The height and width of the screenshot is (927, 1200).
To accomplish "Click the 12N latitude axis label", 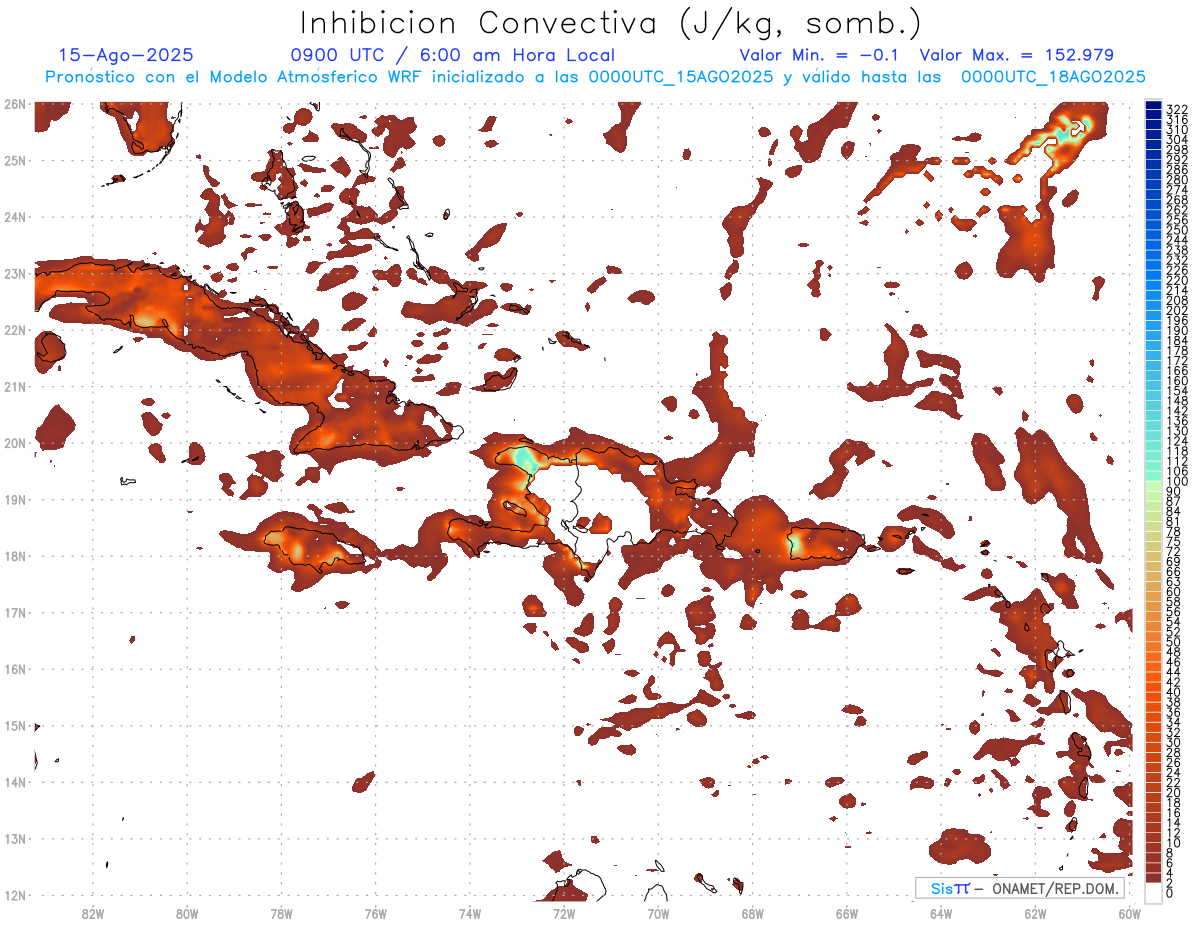I will [x=14, y=894].
